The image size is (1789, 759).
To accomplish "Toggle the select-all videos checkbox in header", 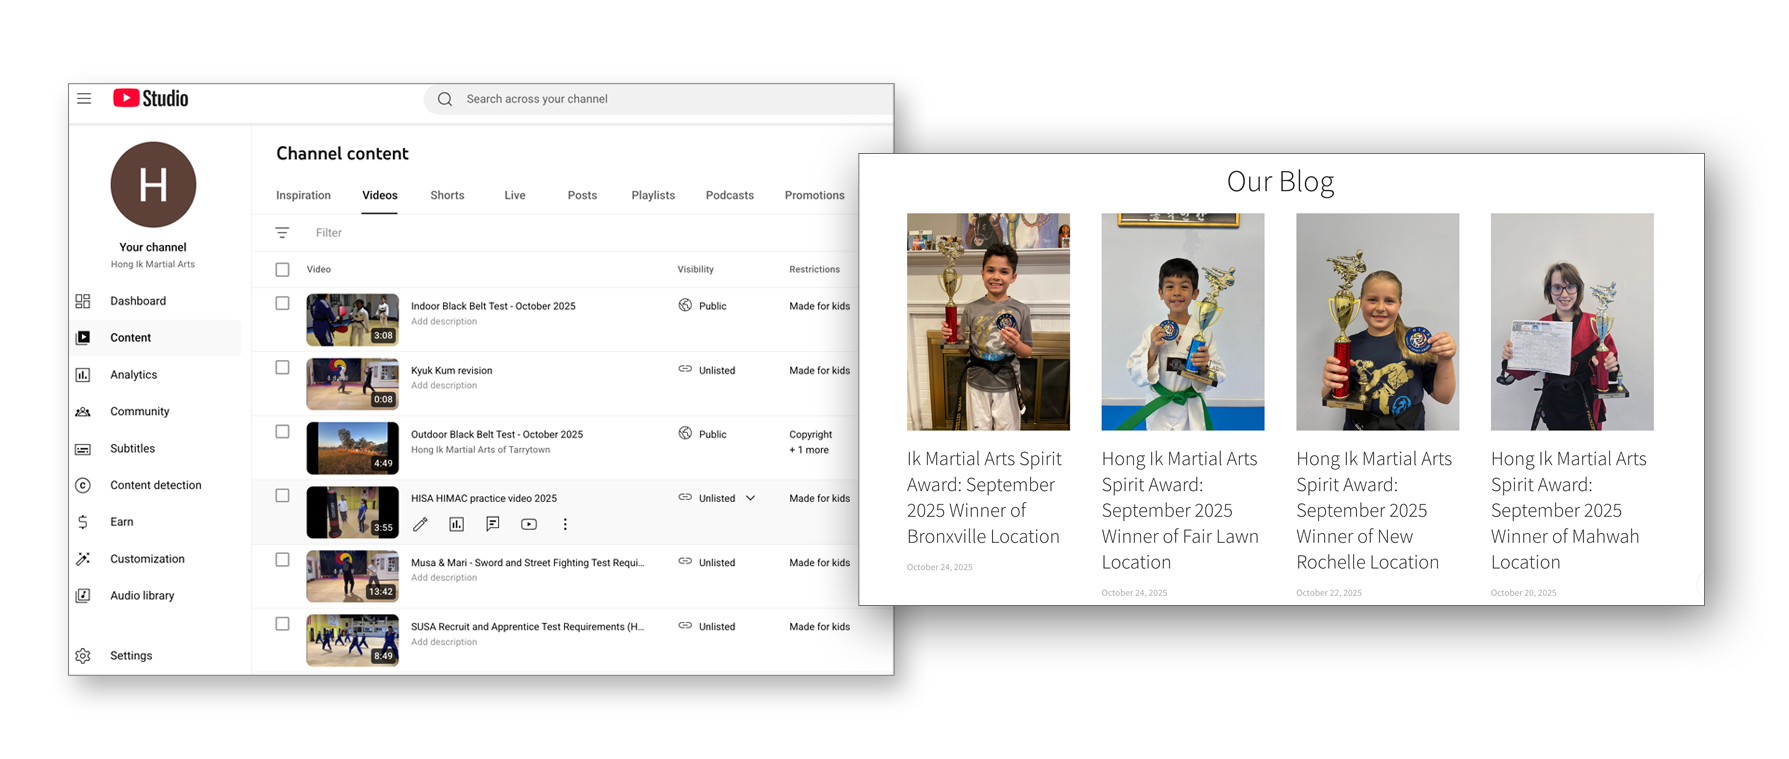I will click(x=282, y=270).
